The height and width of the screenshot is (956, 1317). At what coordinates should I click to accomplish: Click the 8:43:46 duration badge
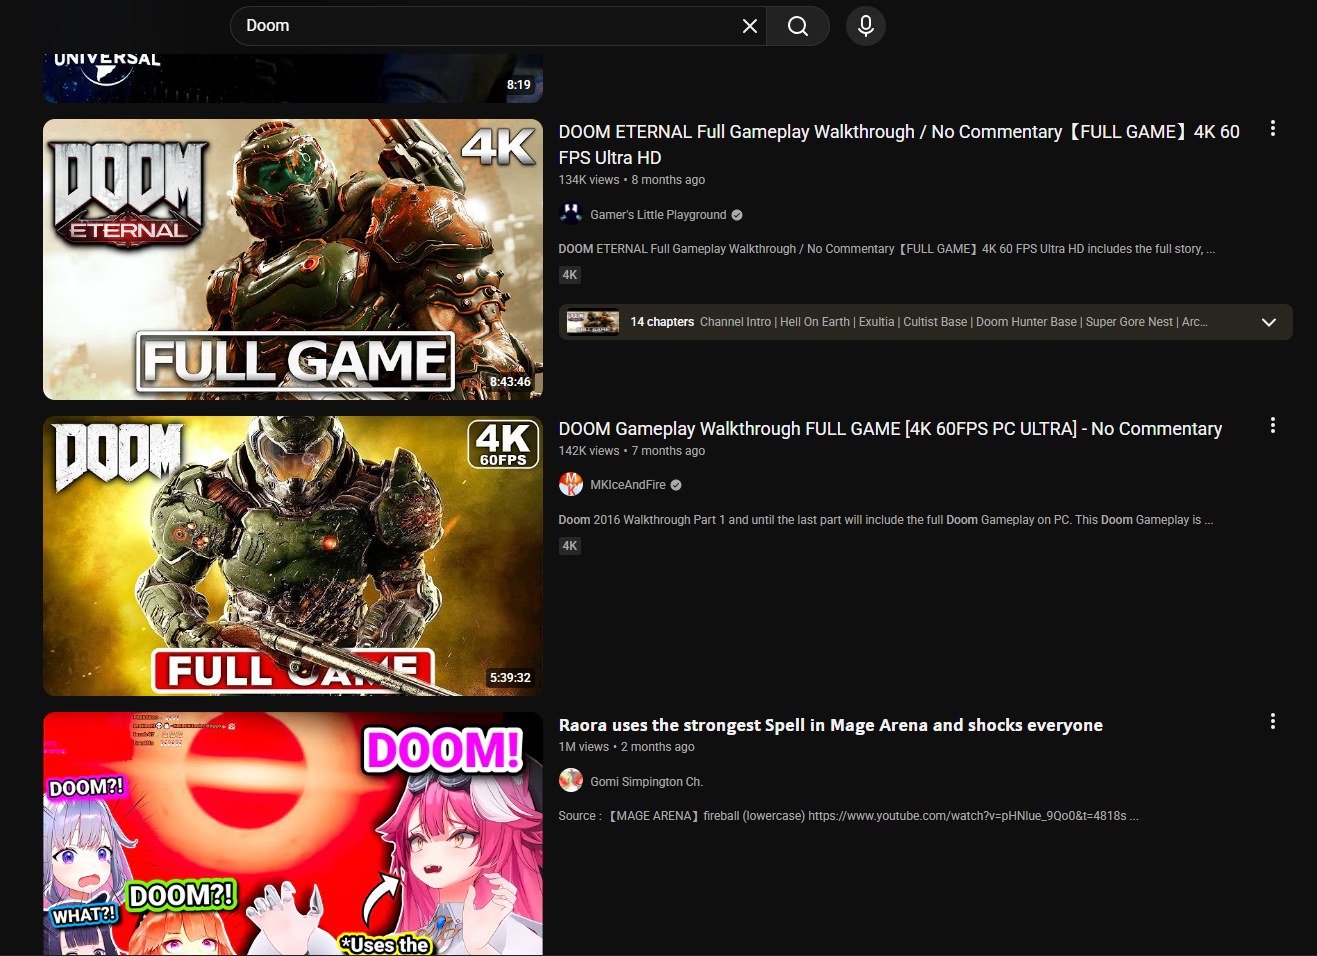pos(510,382)
